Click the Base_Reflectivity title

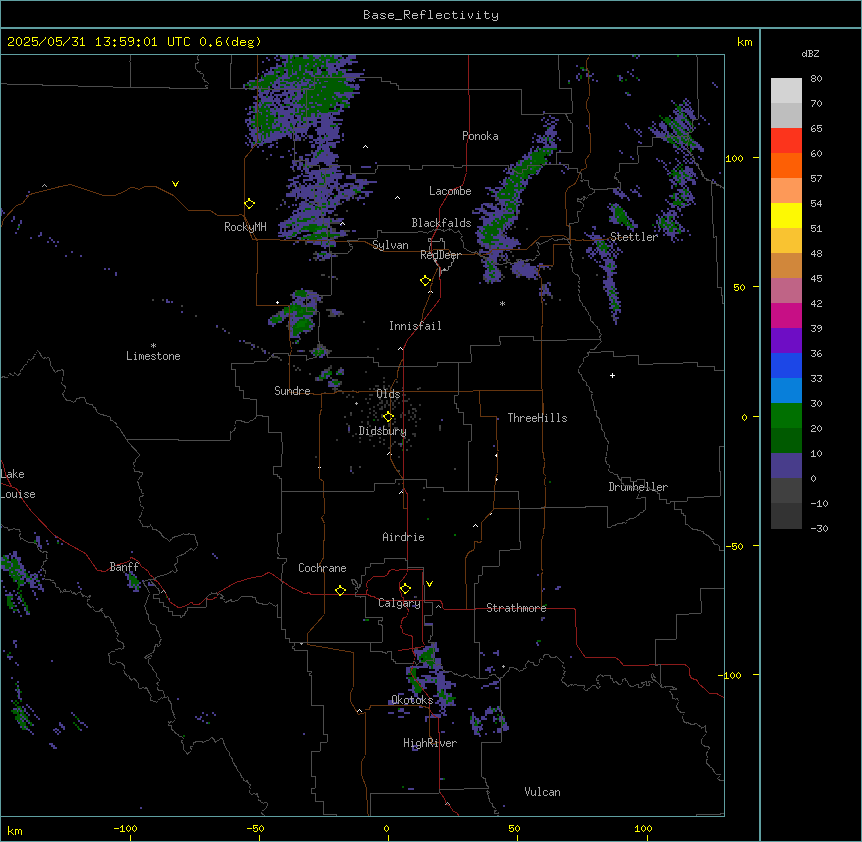pyautogui.click(x=431, y=15)
